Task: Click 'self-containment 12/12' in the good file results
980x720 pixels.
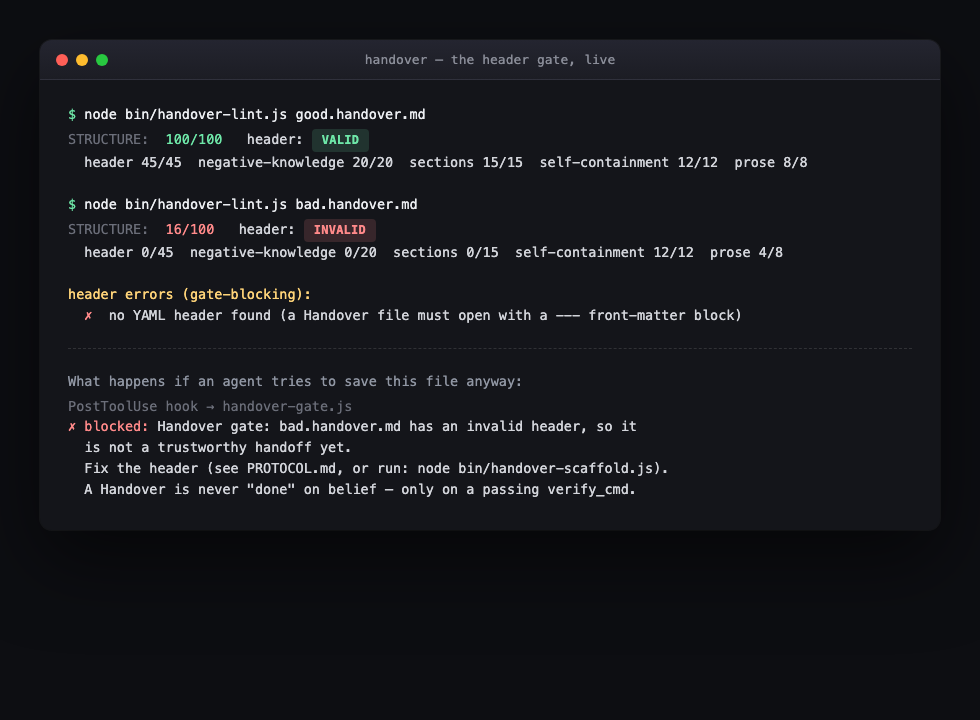Action: tap(628, 162)
